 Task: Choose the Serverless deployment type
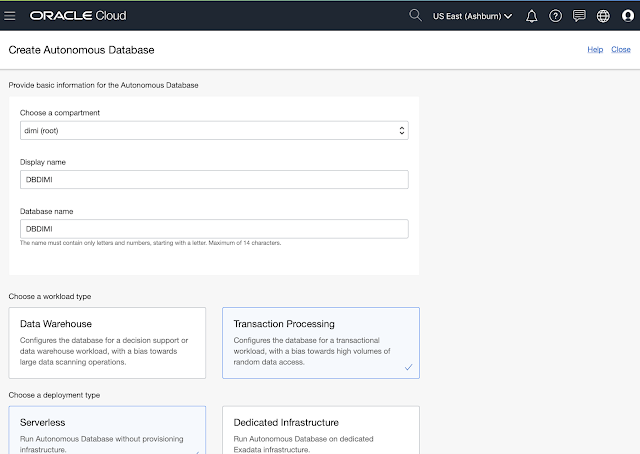107,430
